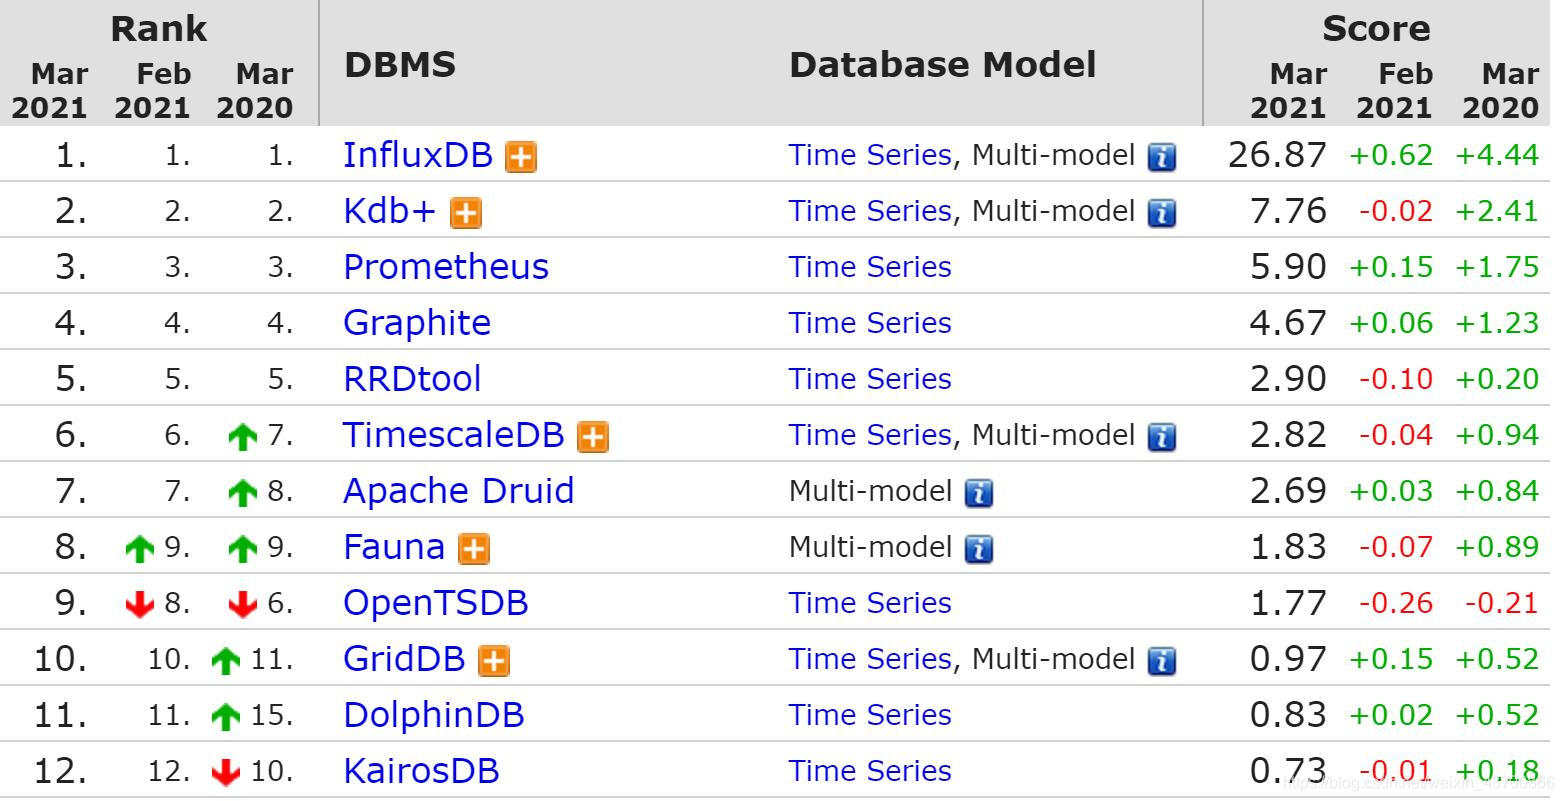This screenshot has height=801, width=1564.
Task: Click the Feb 2021 Rank column header
Action: click(164, 90)
